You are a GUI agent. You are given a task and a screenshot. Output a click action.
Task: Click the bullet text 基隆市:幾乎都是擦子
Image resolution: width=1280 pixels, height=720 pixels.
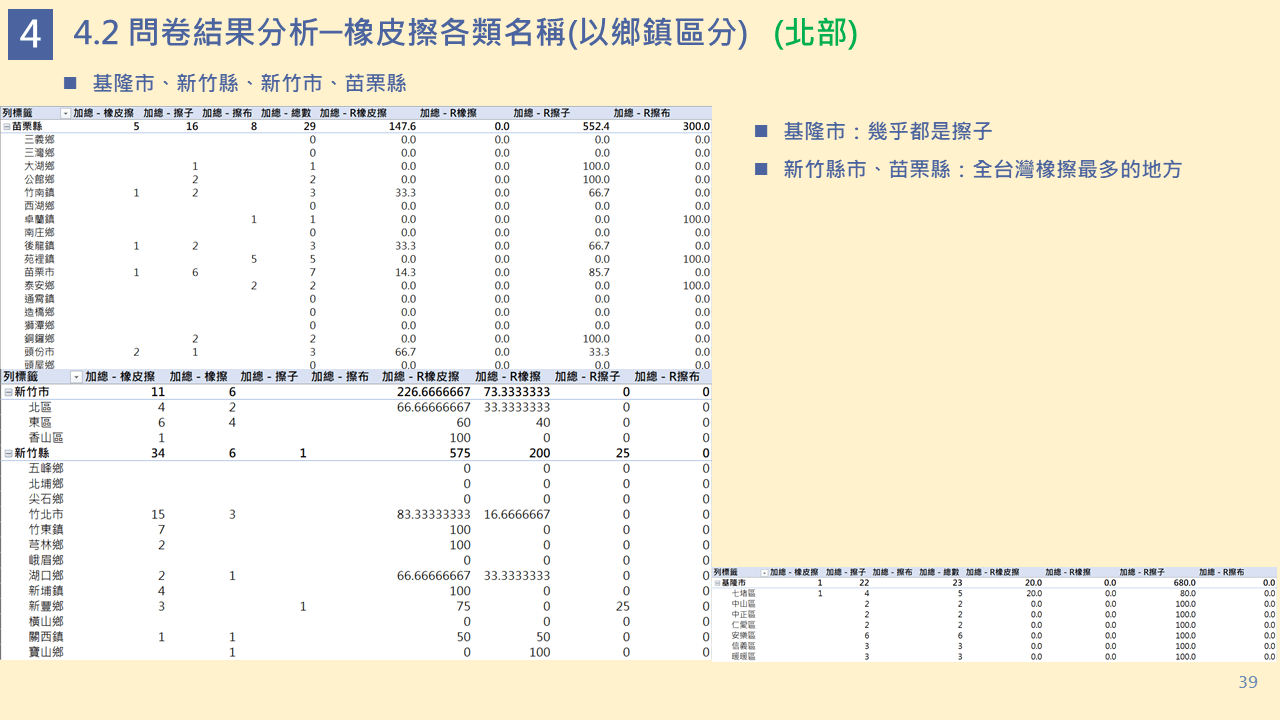888,131
